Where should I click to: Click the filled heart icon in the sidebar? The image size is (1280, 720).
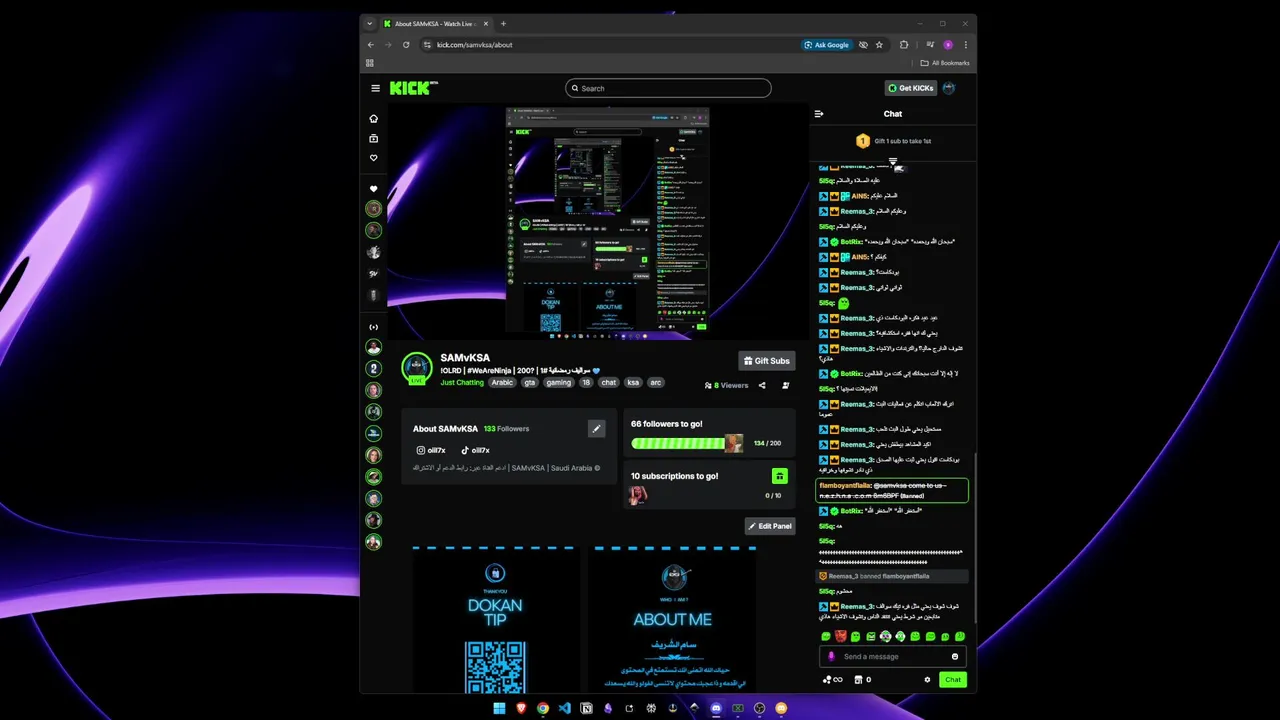pos(374,189)
